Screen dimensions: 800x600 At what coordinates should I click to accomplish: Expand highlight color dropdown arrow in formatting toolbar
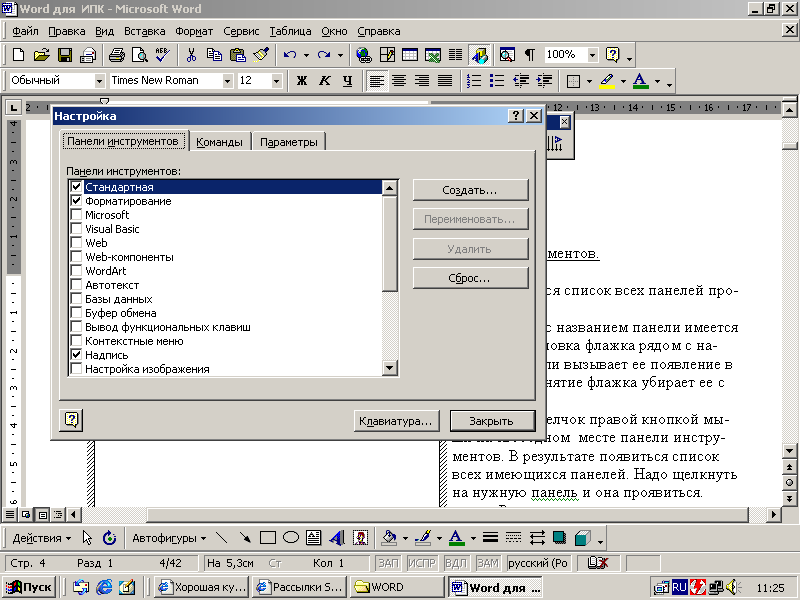pos(623,81)
